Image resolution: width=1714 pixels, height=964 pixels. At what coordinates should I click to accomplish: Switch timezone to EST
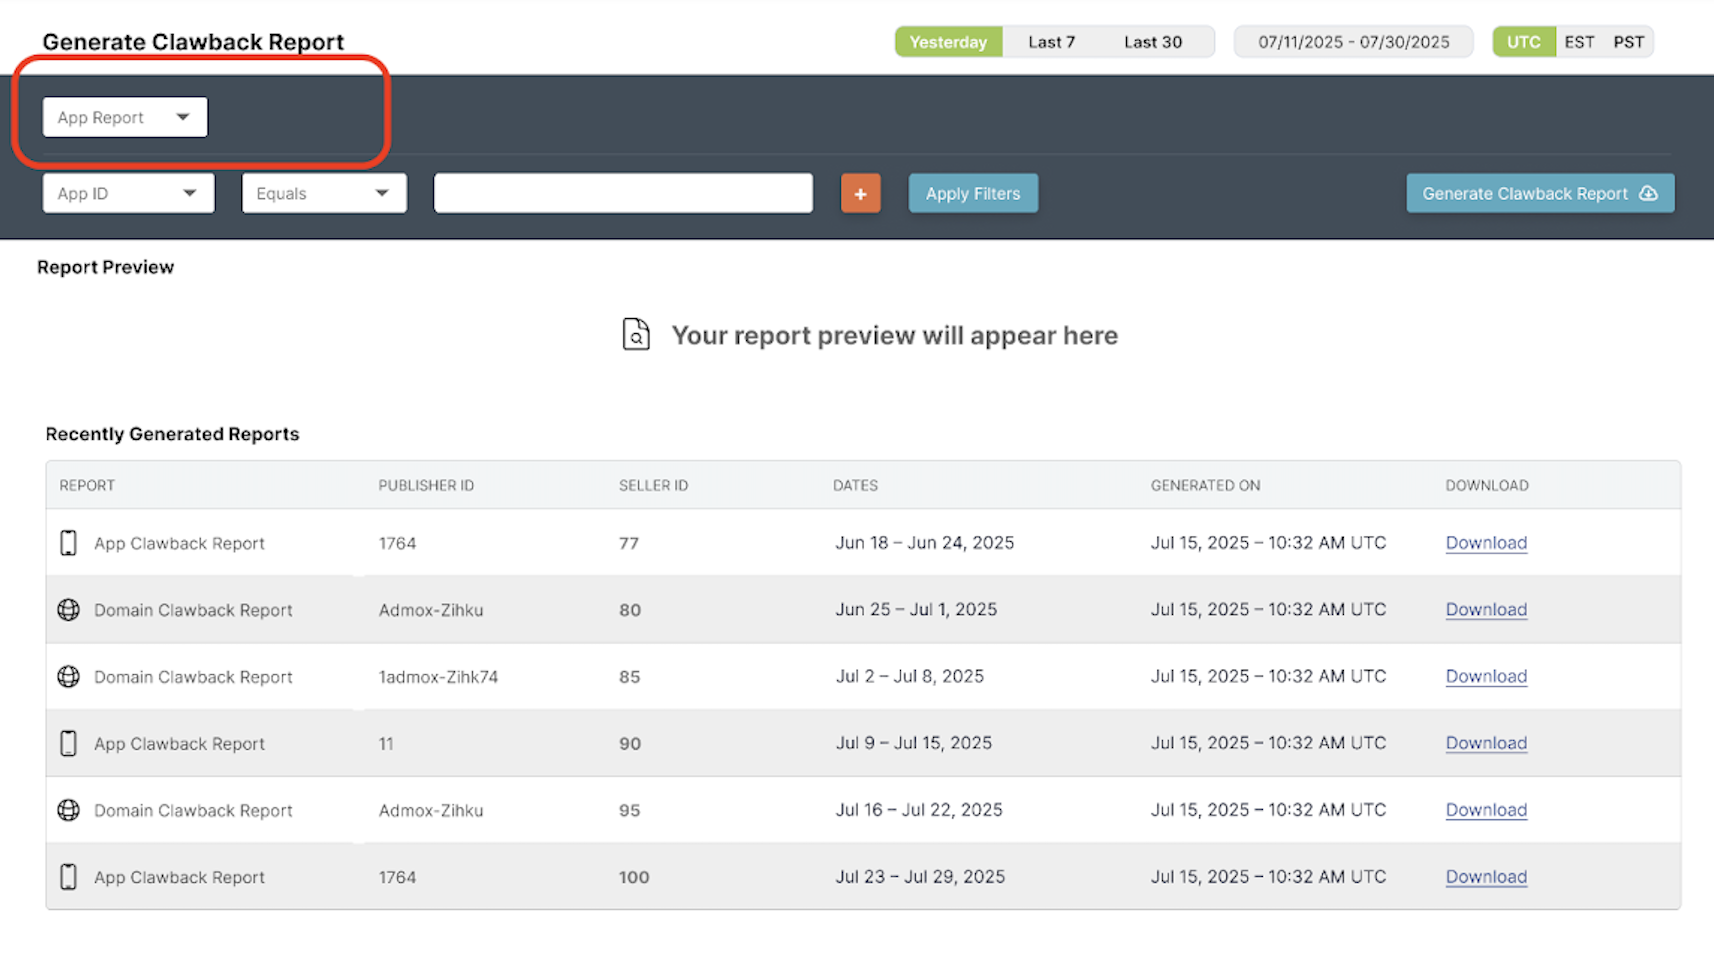coord(1579,42)
